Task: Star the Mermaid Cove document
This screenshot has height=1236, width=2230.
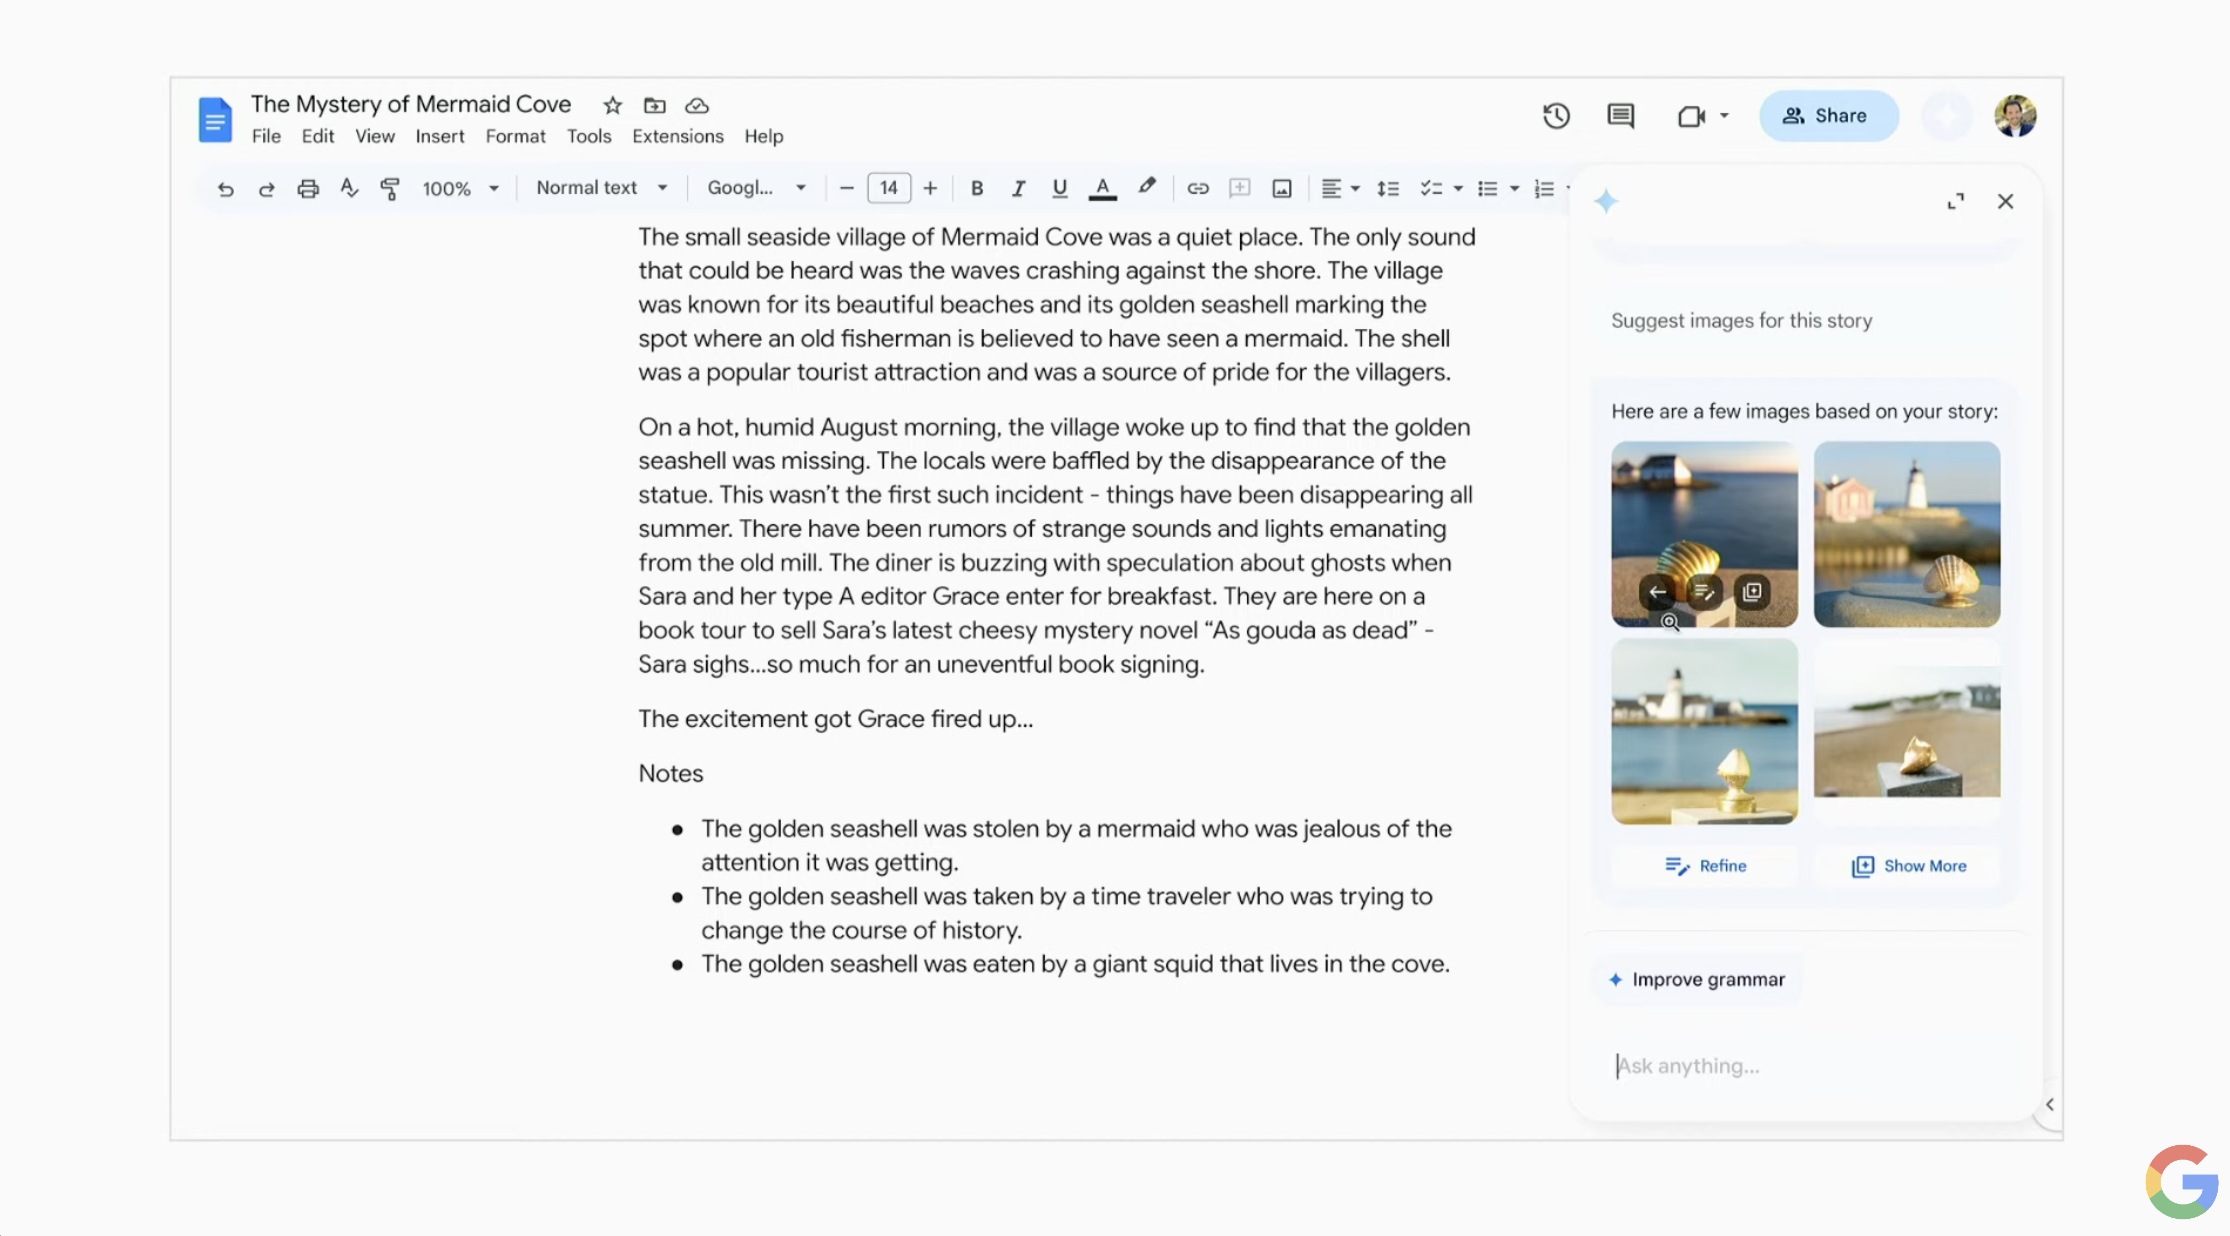Action: point(613,105)
